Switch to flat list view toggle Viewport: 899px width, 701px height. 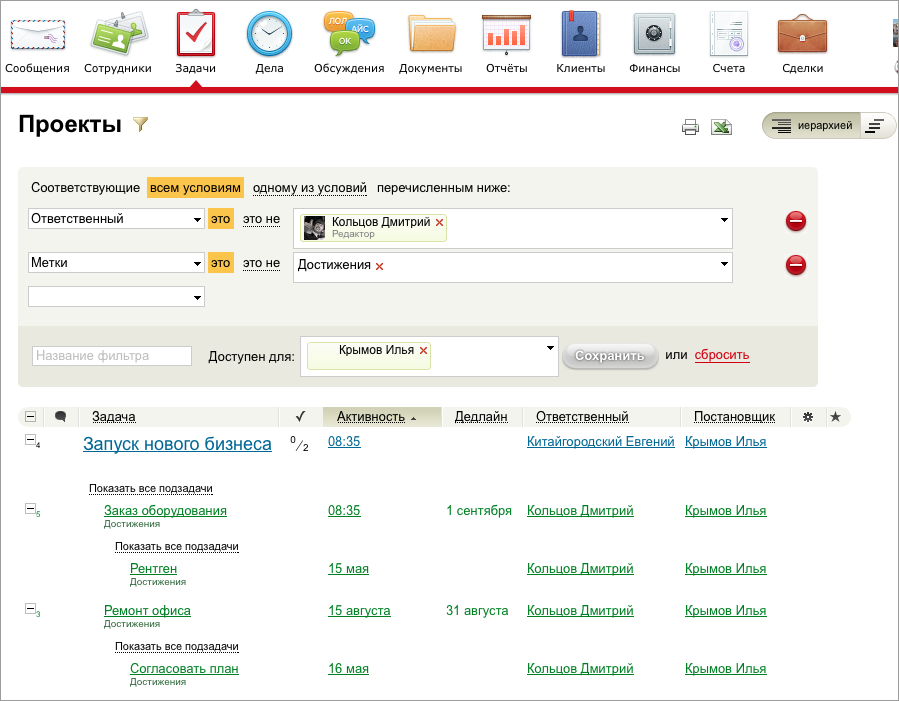point(876,126)
